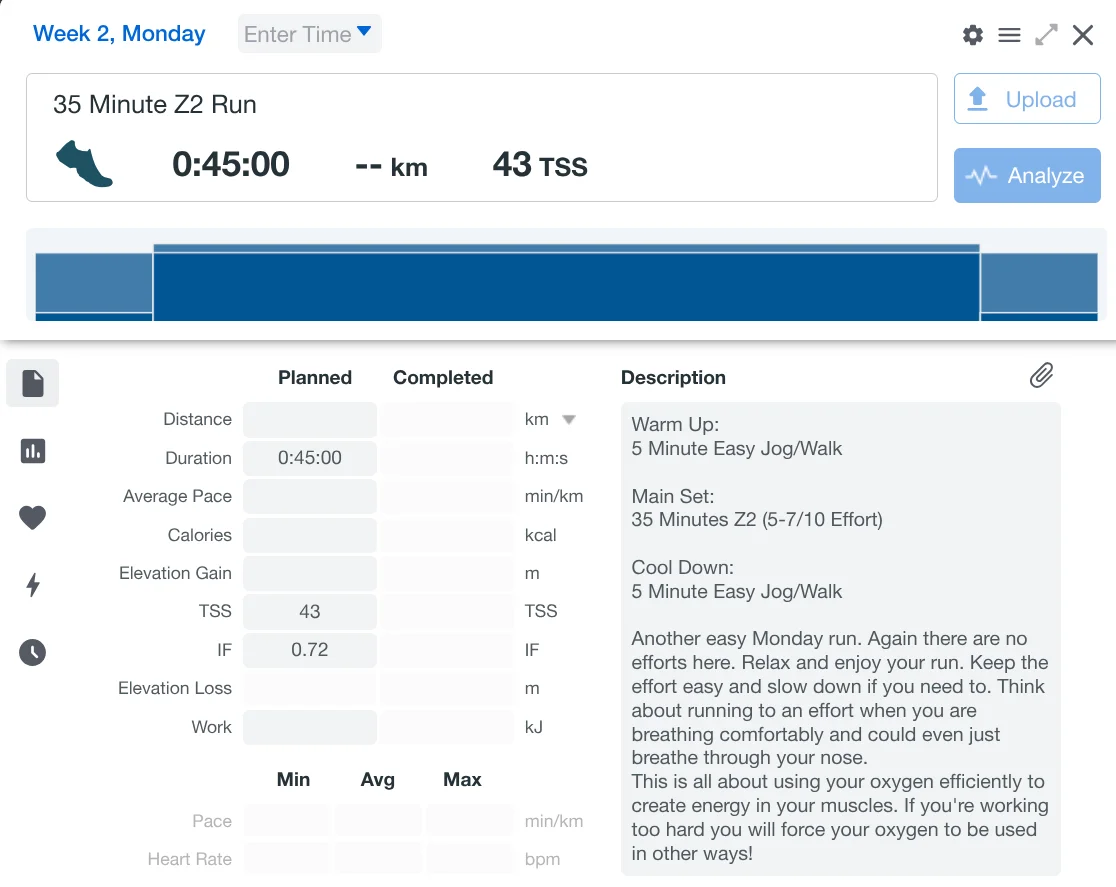Image resolution: width=1116 pixels, height=887 pixels.
Task: Click the Upload button
Action: point(1027,99)
